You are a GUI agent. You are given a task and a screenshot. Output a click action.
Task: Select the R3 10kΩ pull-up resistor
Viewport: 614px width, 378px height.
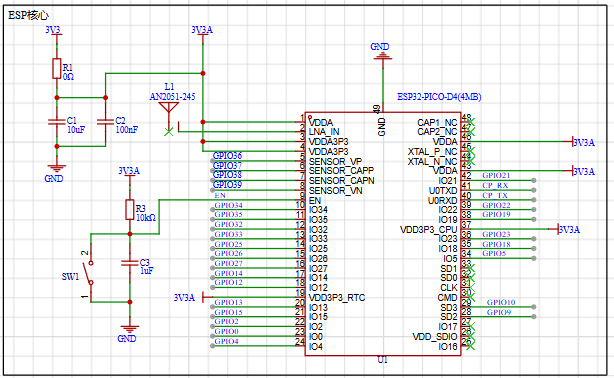click(130, 210)
